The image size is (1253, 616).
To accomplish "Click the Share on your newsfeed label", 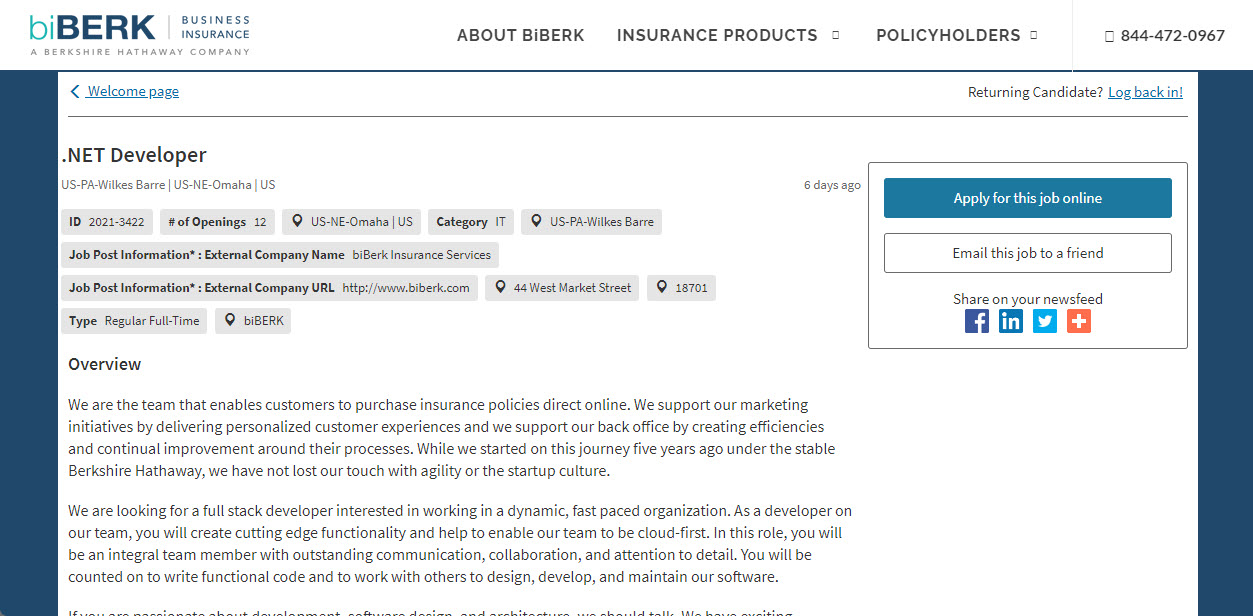I will (1028, 299).
